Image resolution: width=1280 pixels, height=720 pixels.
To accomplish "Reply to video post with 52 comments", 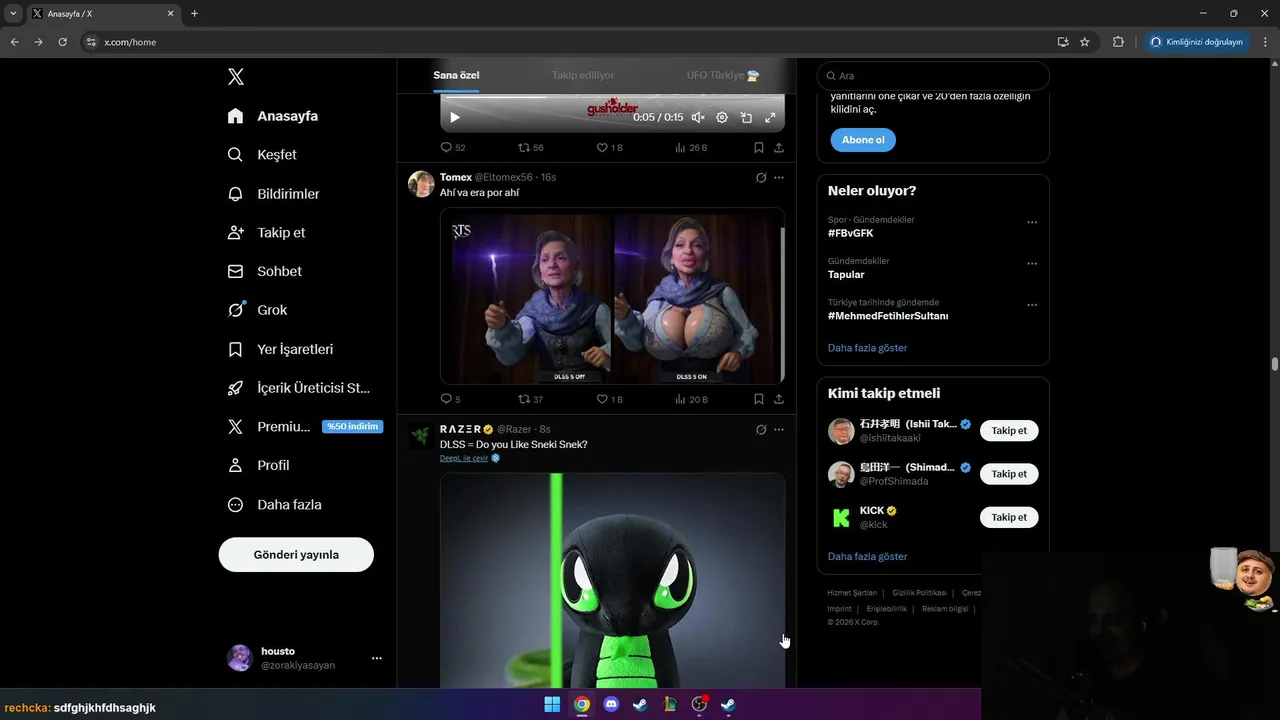I will pos(453,147).
